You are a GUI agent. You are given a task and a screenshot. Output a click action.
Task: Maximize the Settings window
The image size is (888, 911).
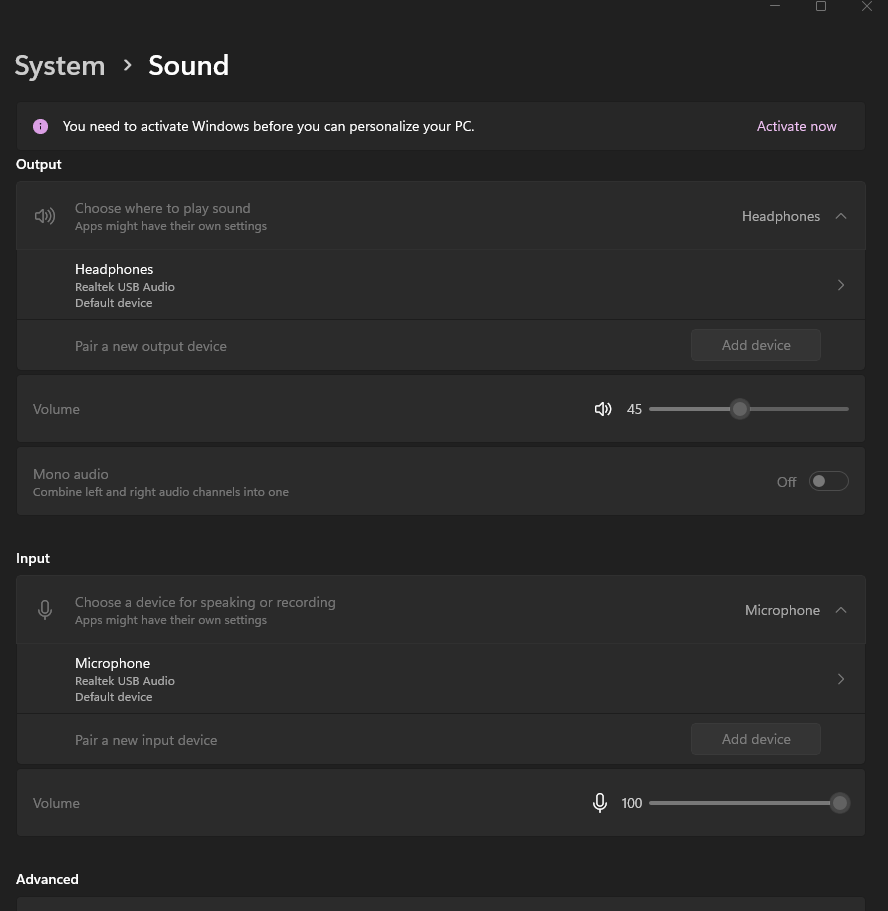(821, 6)
